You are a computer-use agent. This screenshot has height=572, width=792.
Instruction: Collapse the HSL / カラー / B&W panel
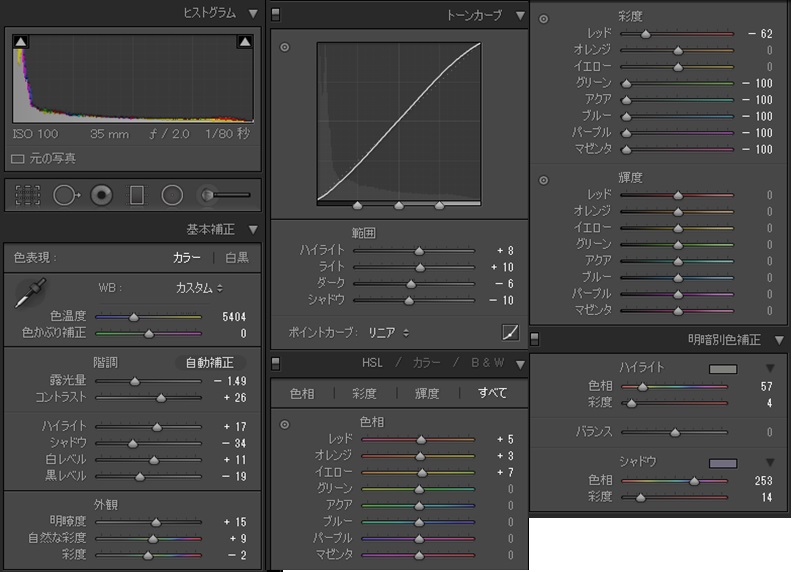pyautogui.click(x=520, y=364)
